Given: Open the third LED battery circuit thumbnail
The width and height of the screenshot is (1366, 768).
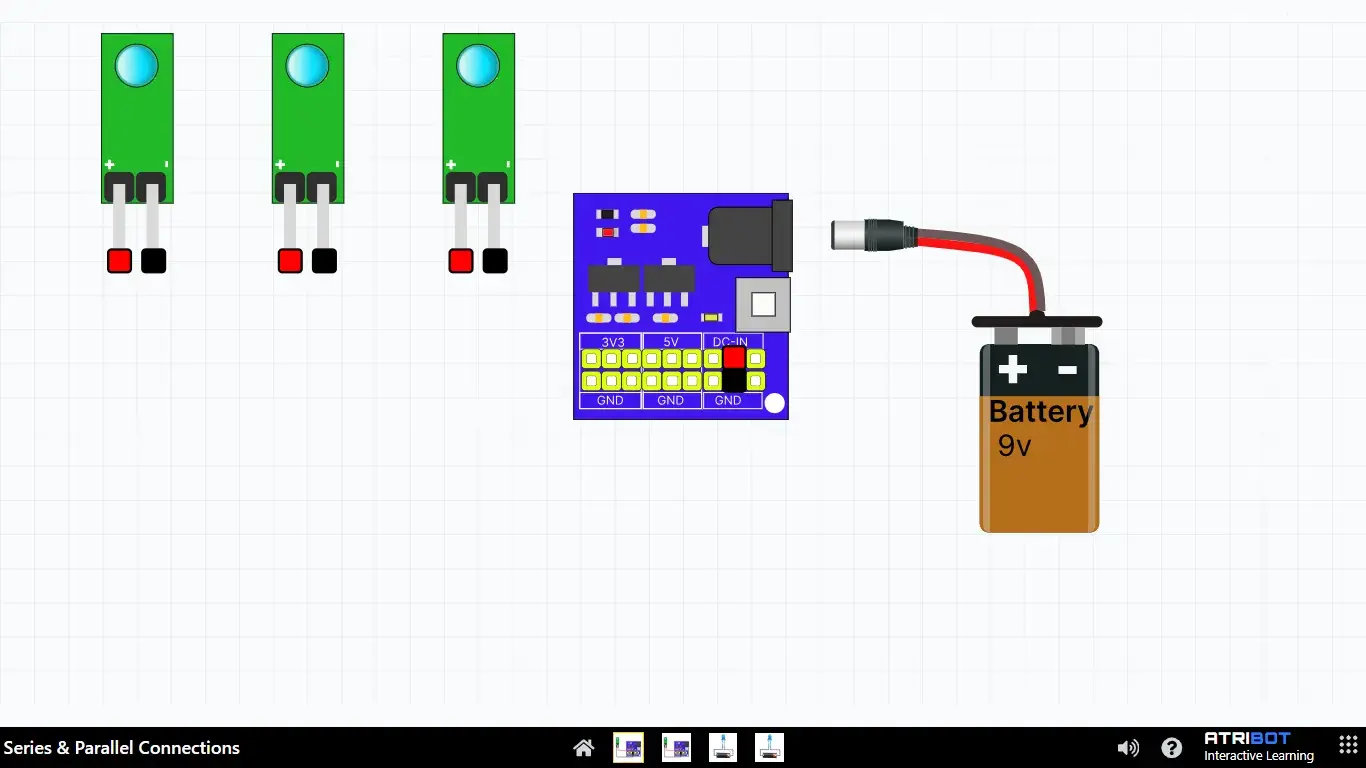Looking at the screenshot, I should (x=723, y=748).
